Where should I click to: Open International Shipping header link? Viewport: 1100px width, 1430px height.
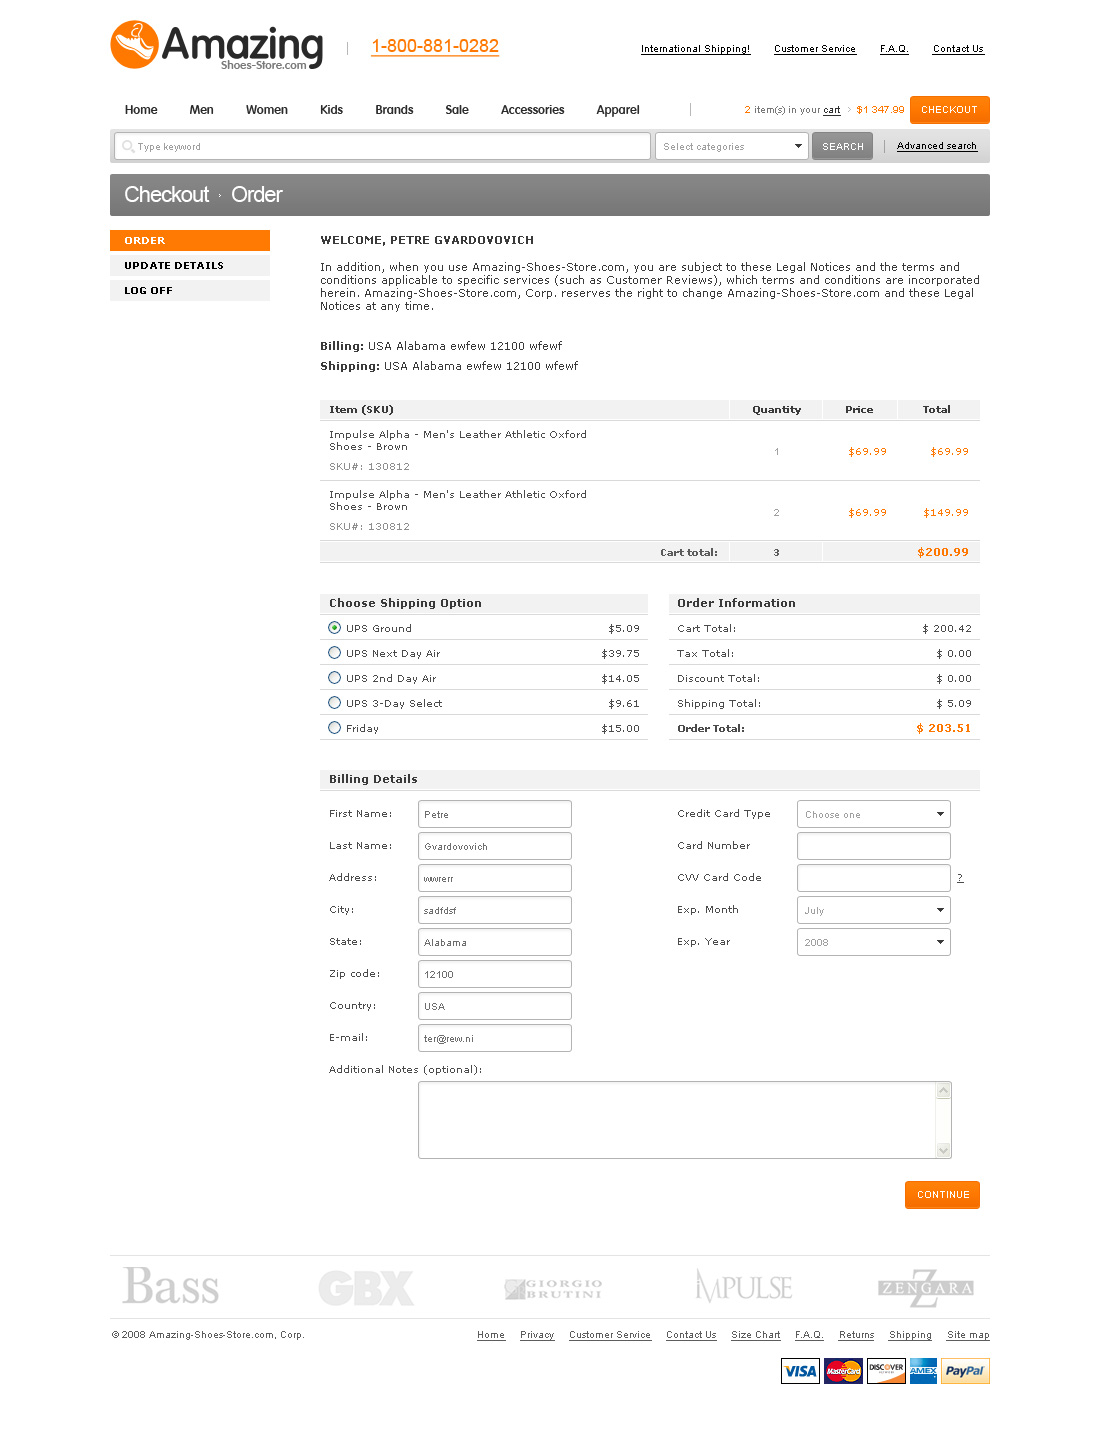click(x=696, y=49)
